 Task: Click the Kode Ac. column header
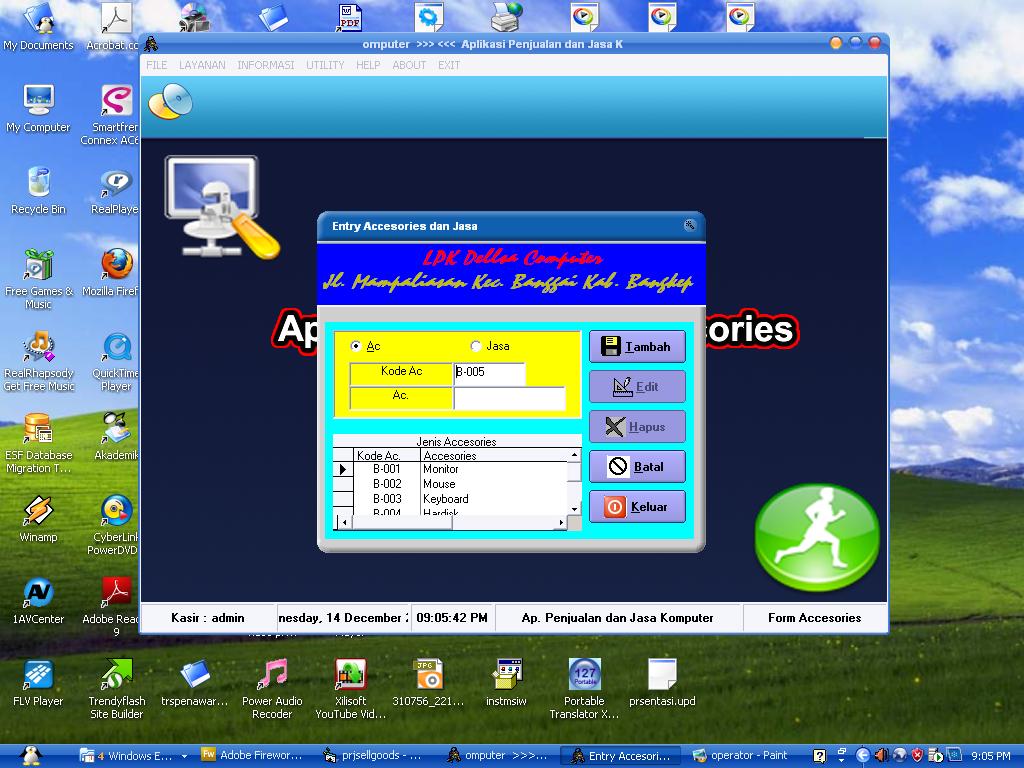click(387, 455)
